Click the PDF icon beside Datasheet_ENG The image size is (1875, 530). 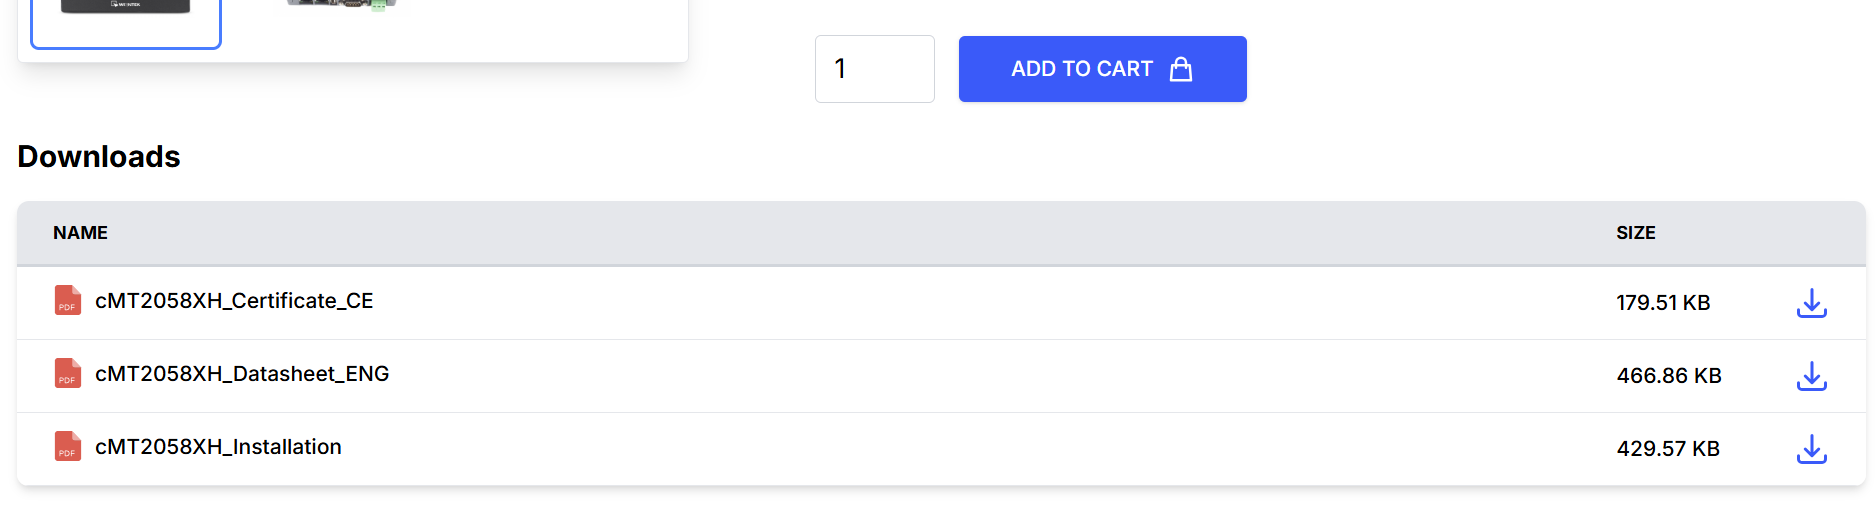67,374
